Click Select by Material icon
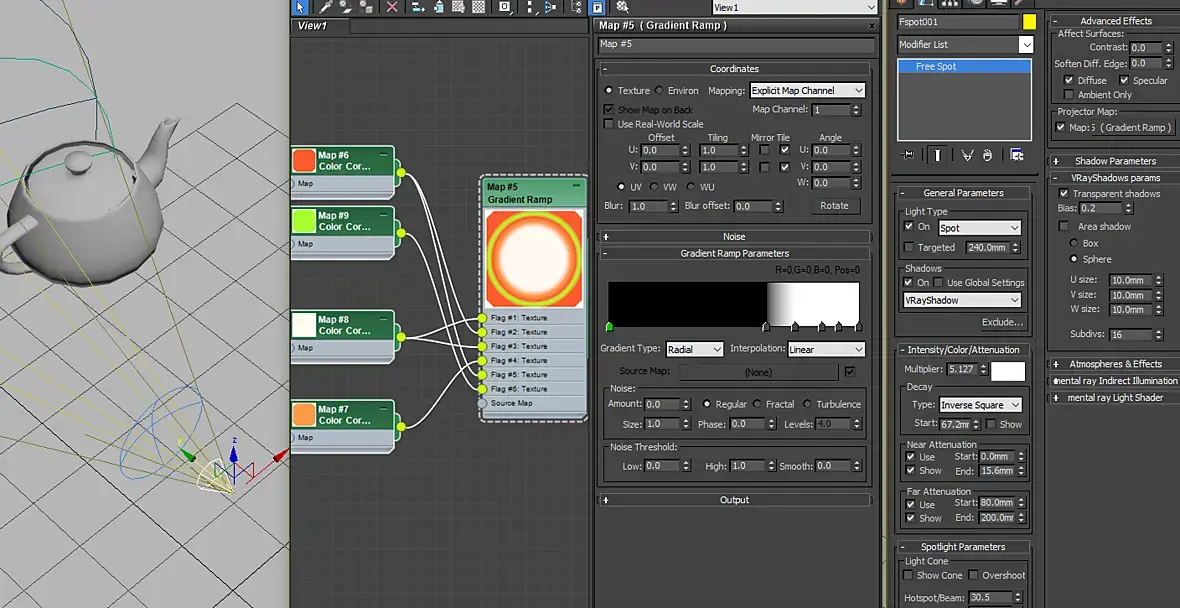Screen dimensions: 1180x608 [x=623, y=7]
